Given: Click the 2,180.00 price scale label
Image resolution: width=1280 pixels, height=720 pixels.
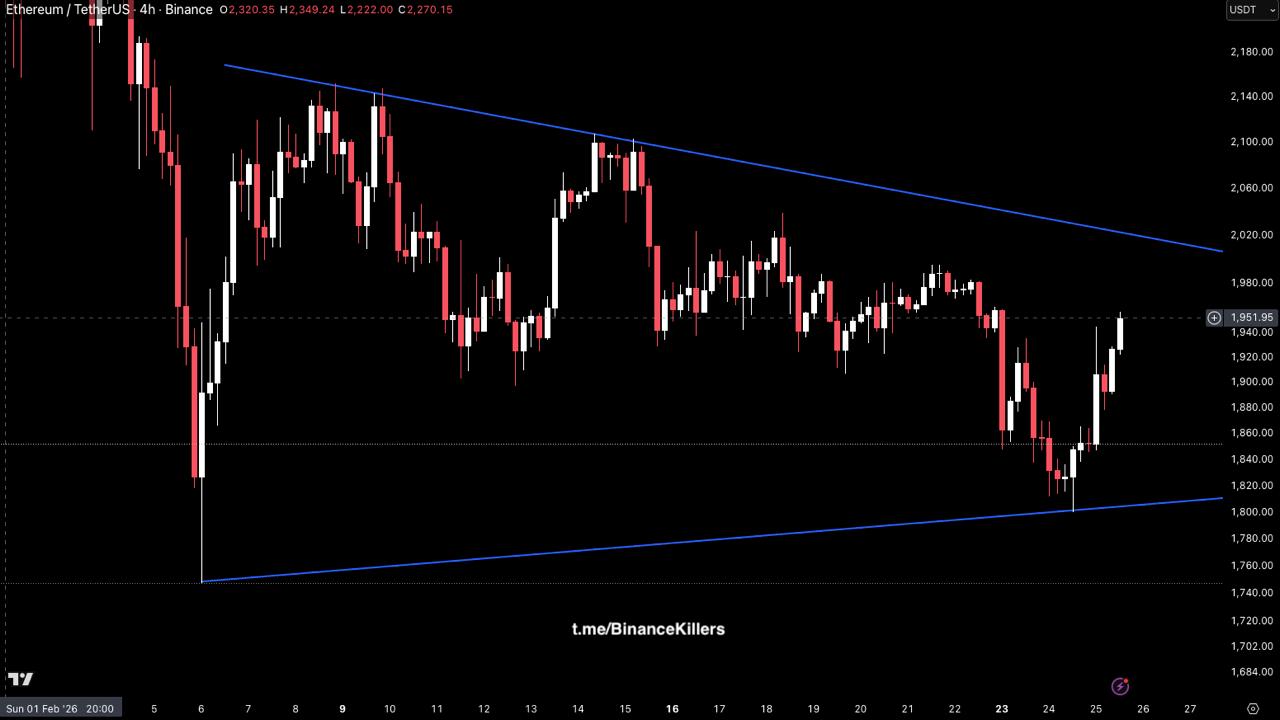Looking at the screenshot, I should point(1250,52).
